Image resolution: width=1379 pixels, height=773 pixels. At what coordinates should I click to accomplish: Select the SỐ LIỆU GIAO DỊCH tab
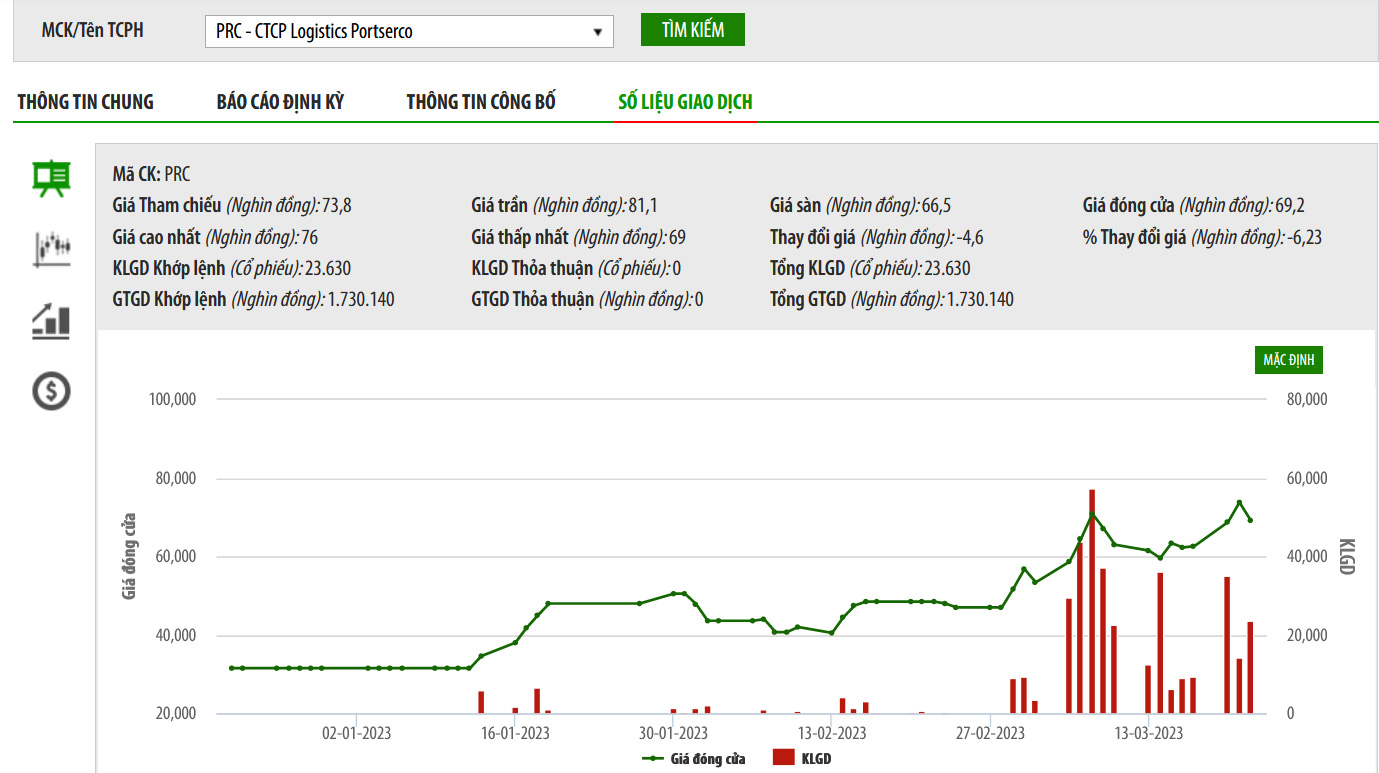[685, 102]
